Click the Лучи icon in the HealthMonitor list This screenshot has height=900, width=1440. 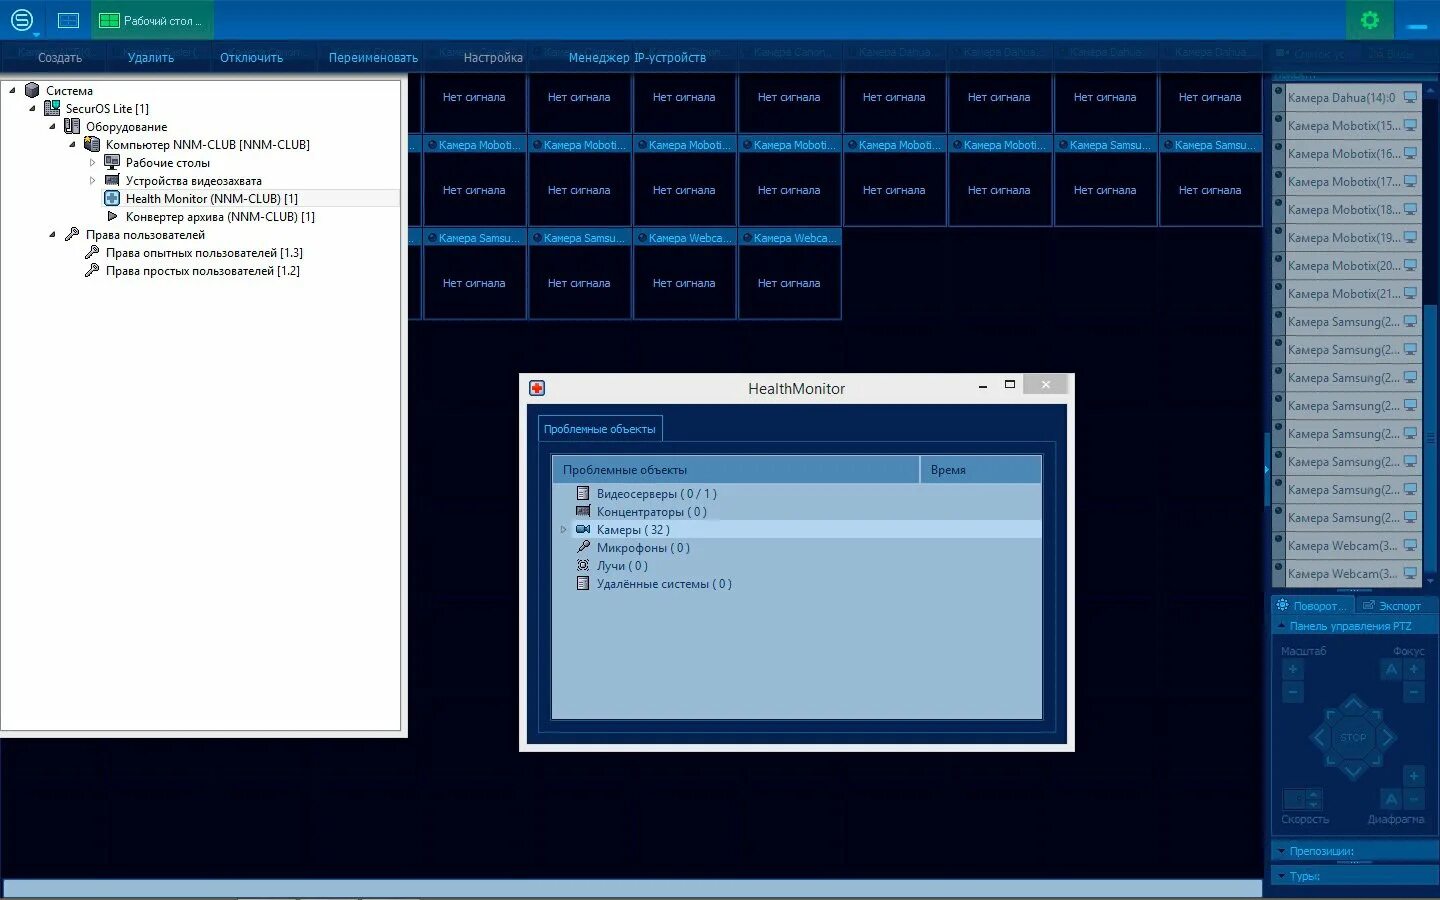(583, 565)
